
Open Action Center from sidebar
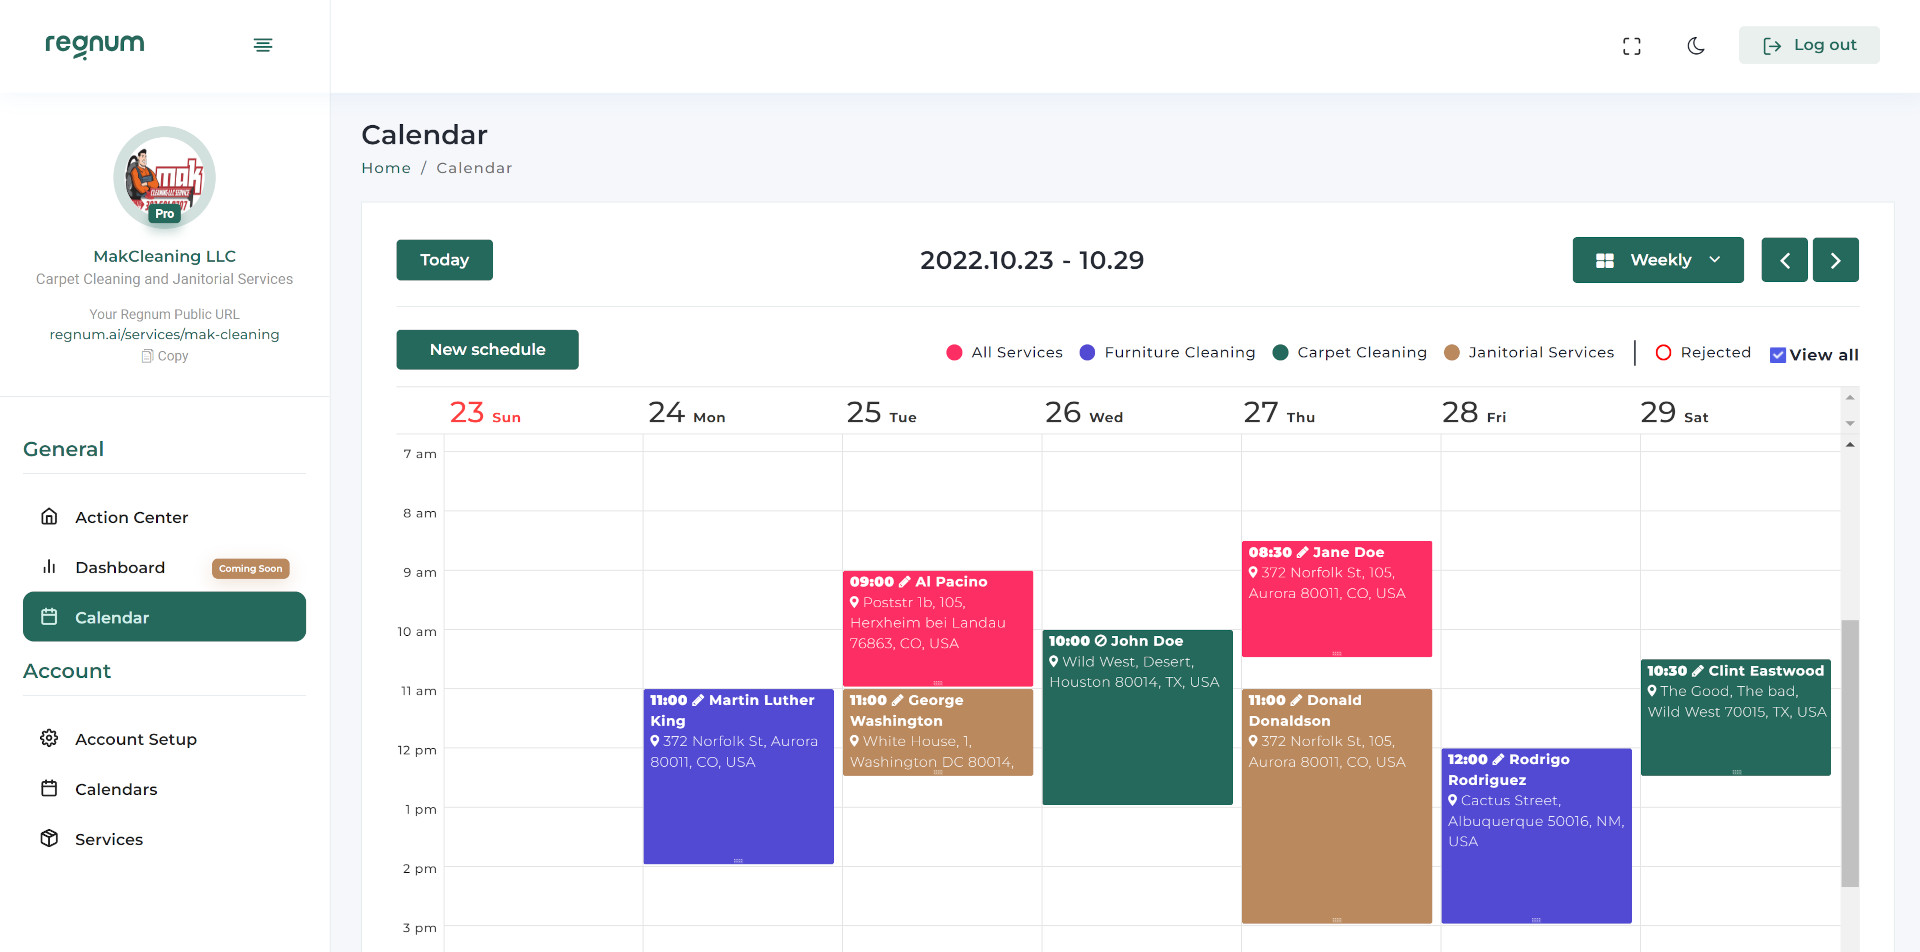[x=131, y=517]
